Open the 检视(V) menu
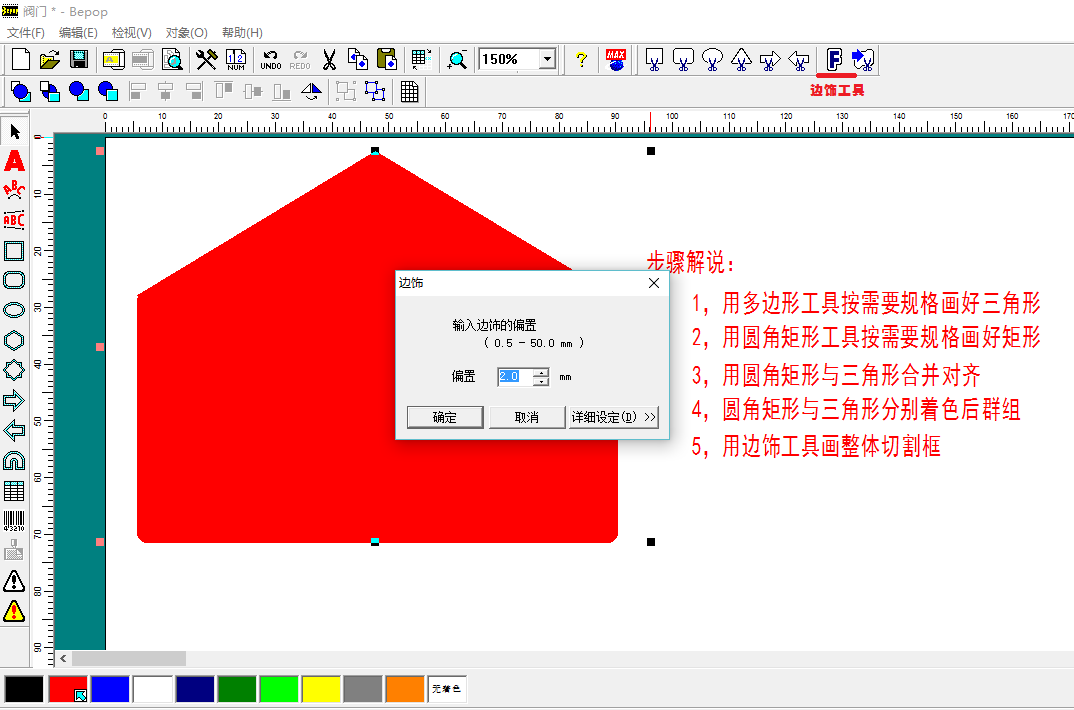The height and width of the screenshot is (710, 1074). click(x=132, y=33)
